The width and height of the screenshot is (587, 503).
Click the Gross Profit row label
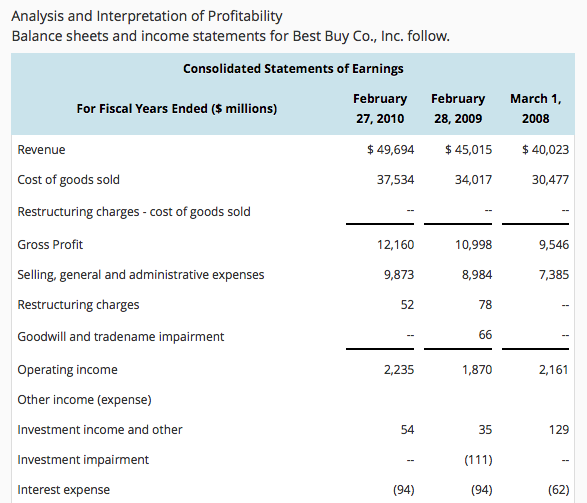[x=50, y=244]
